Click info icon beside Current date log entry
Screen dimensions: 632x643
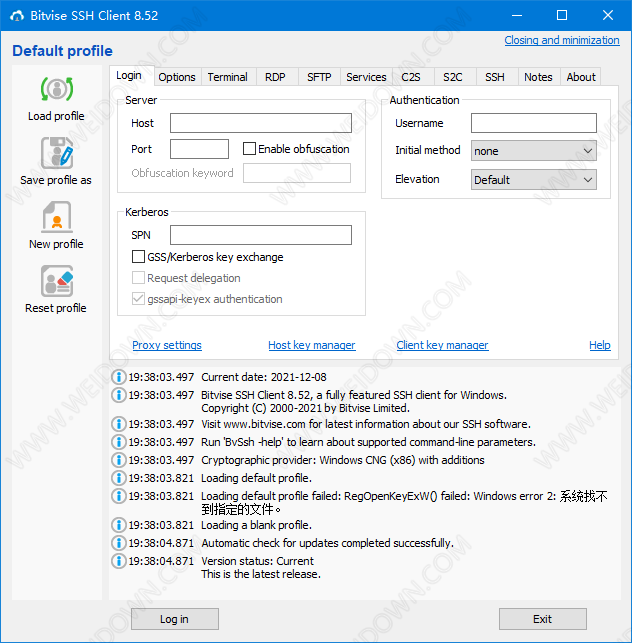point(119,377)
